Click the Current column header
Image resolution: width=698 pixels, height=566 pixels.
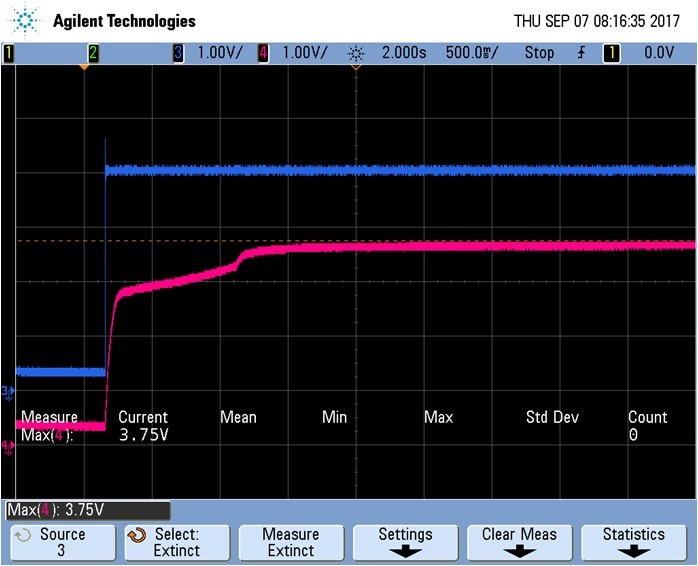point(143,417)
